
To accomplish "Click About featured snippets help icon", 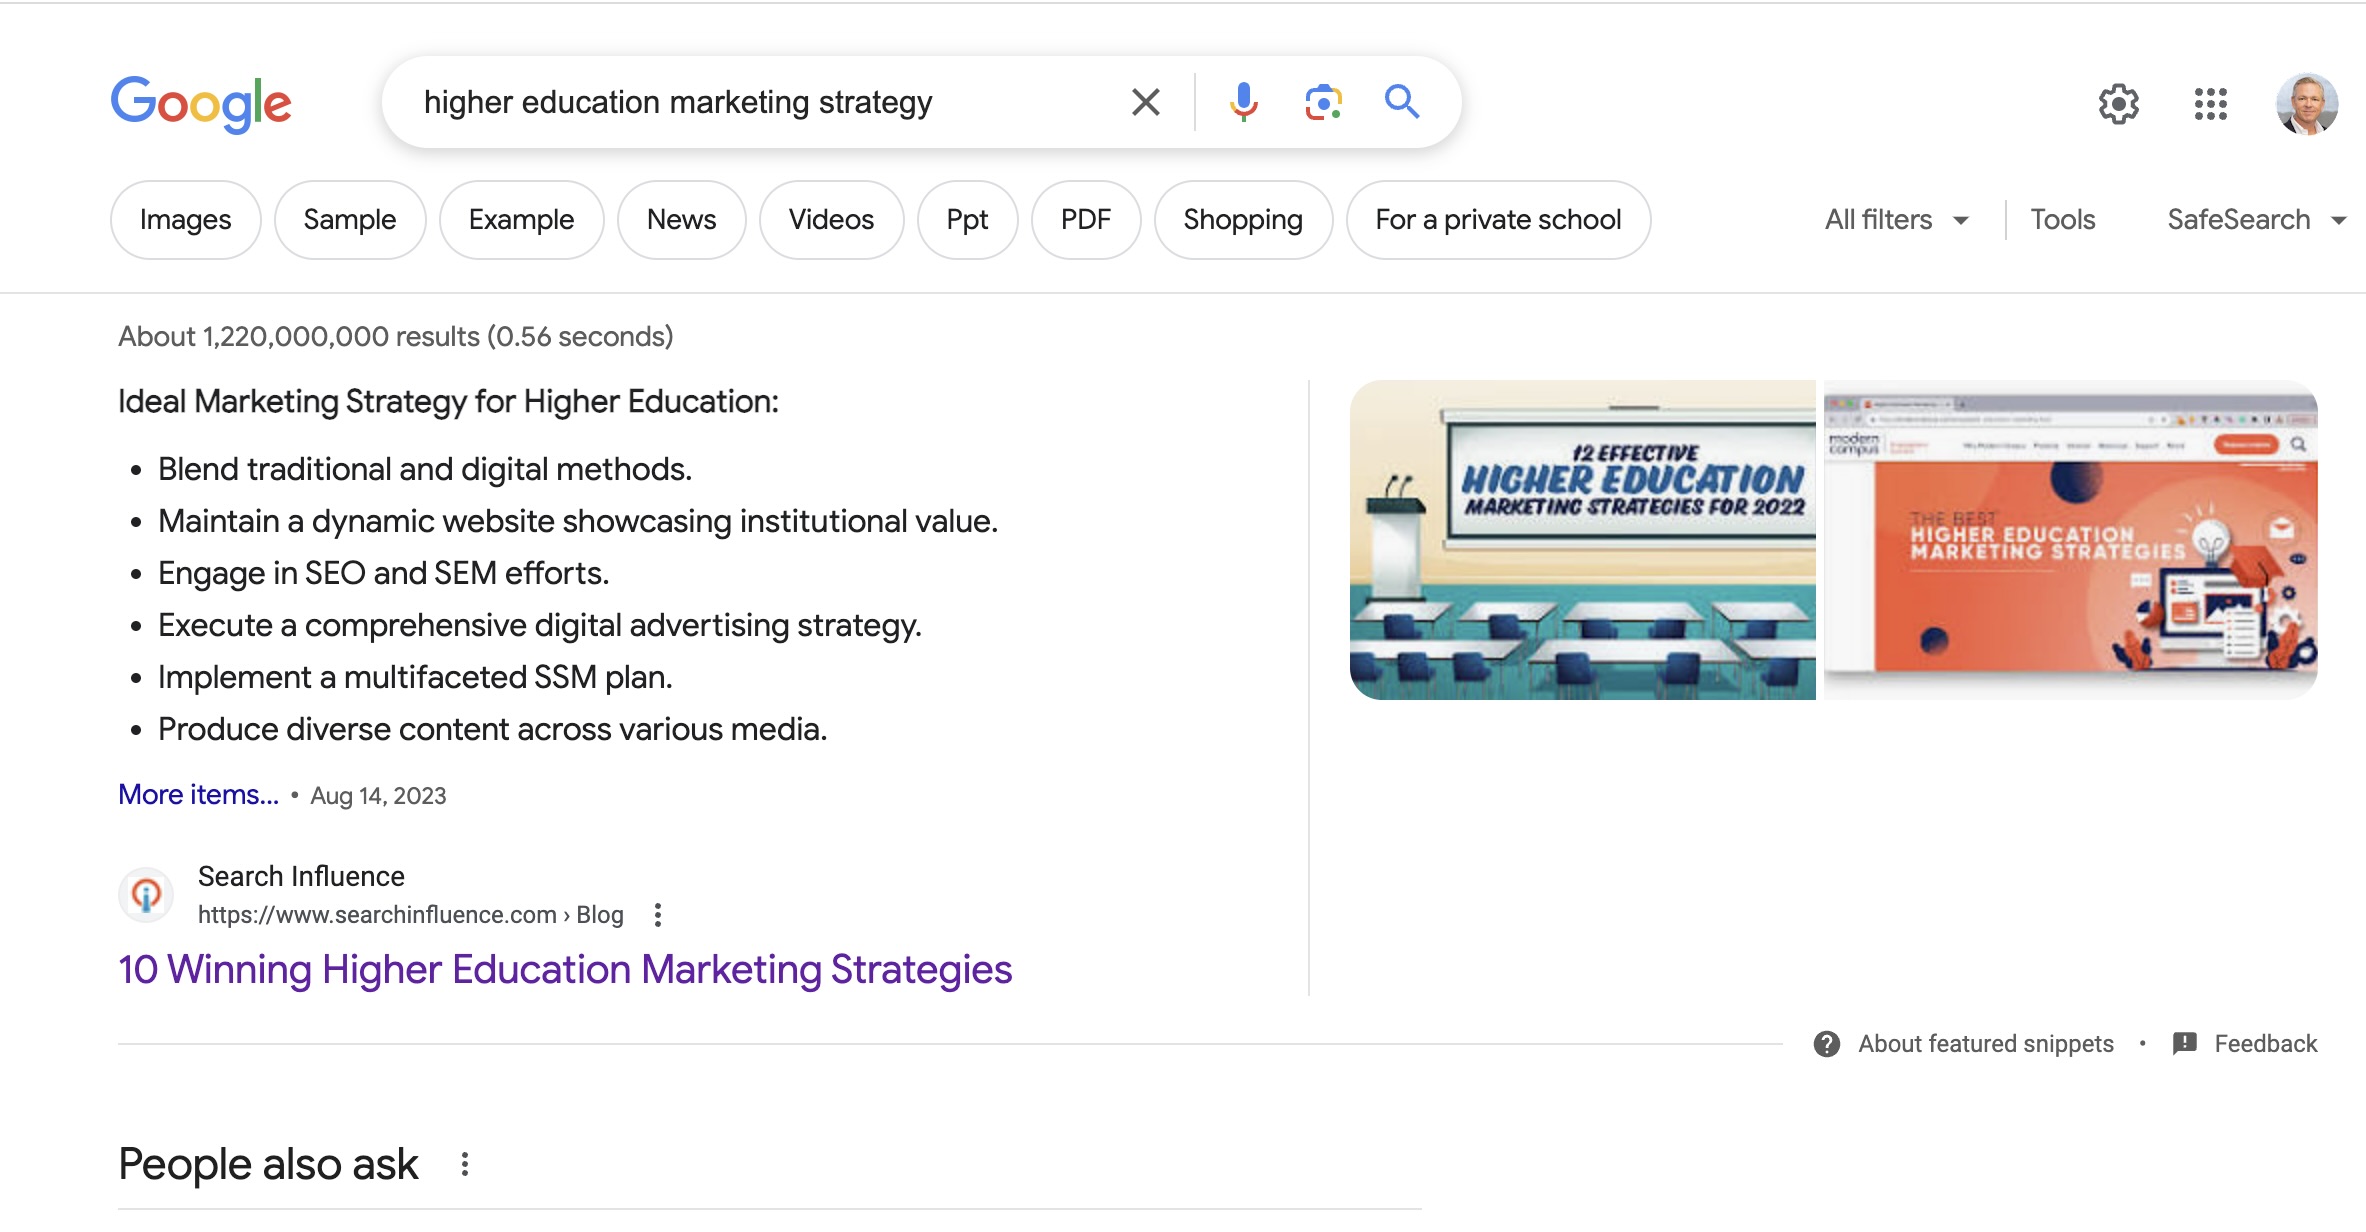I will coord(1826,1044).
